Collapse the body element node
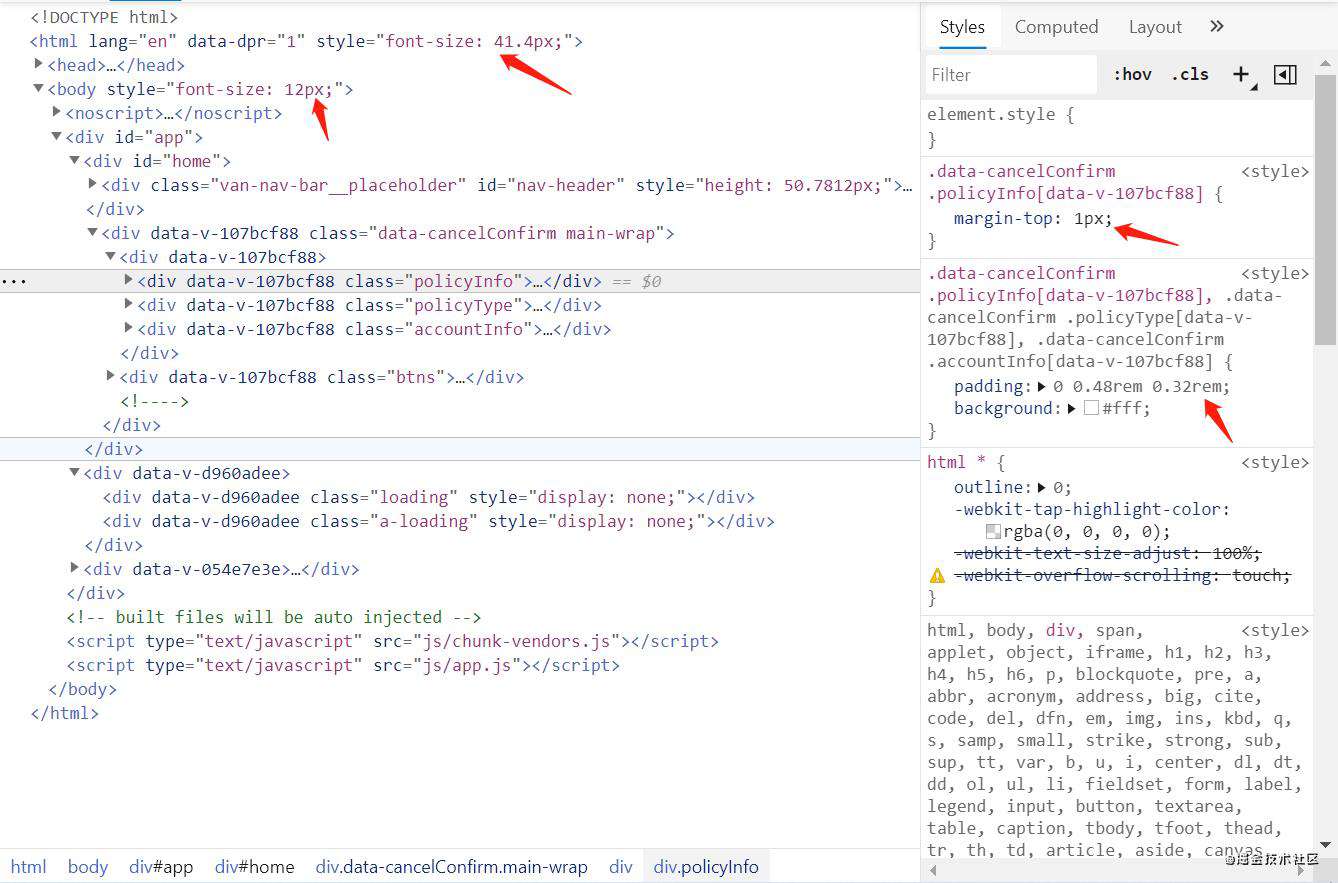The height and width of the screenshot is (883, 1338). (38, 88)
